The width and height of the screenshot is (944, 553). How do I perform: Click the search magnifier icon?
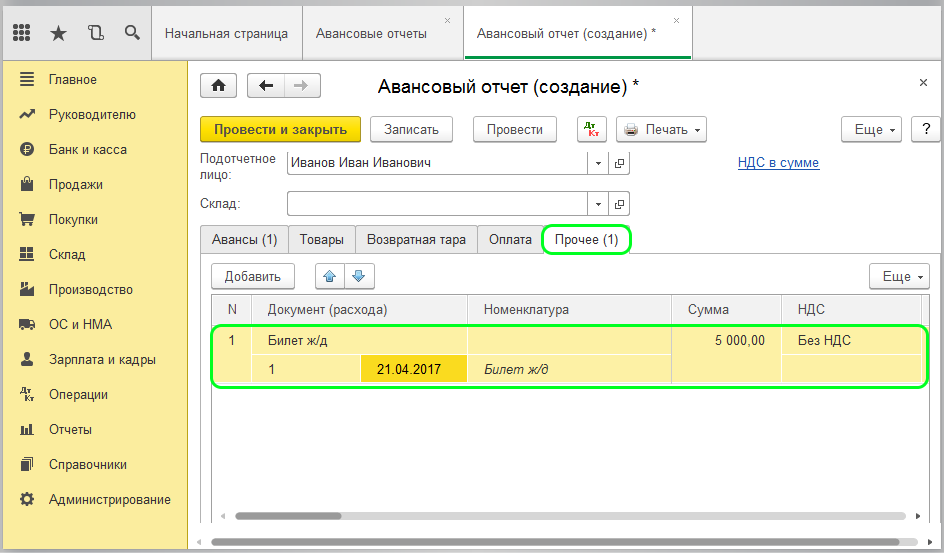click(132, 33)
